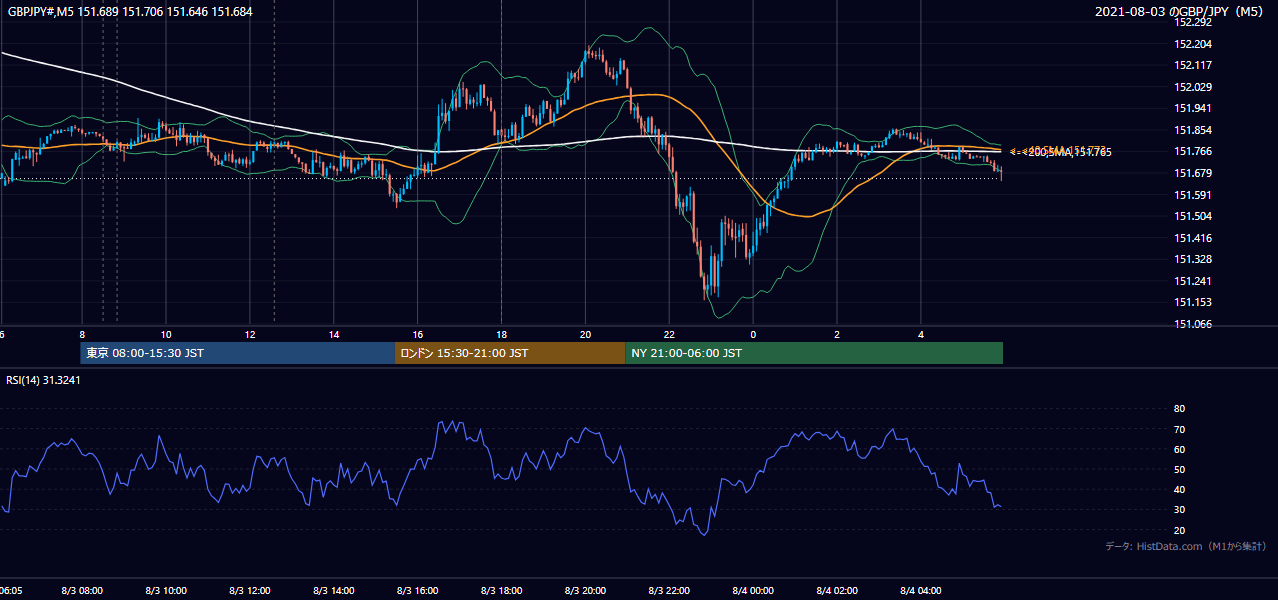Image resolution: width=1278 pixels, height=600 pixels.
Task: Click the 152.204 price axis label
Action: 1194,44
